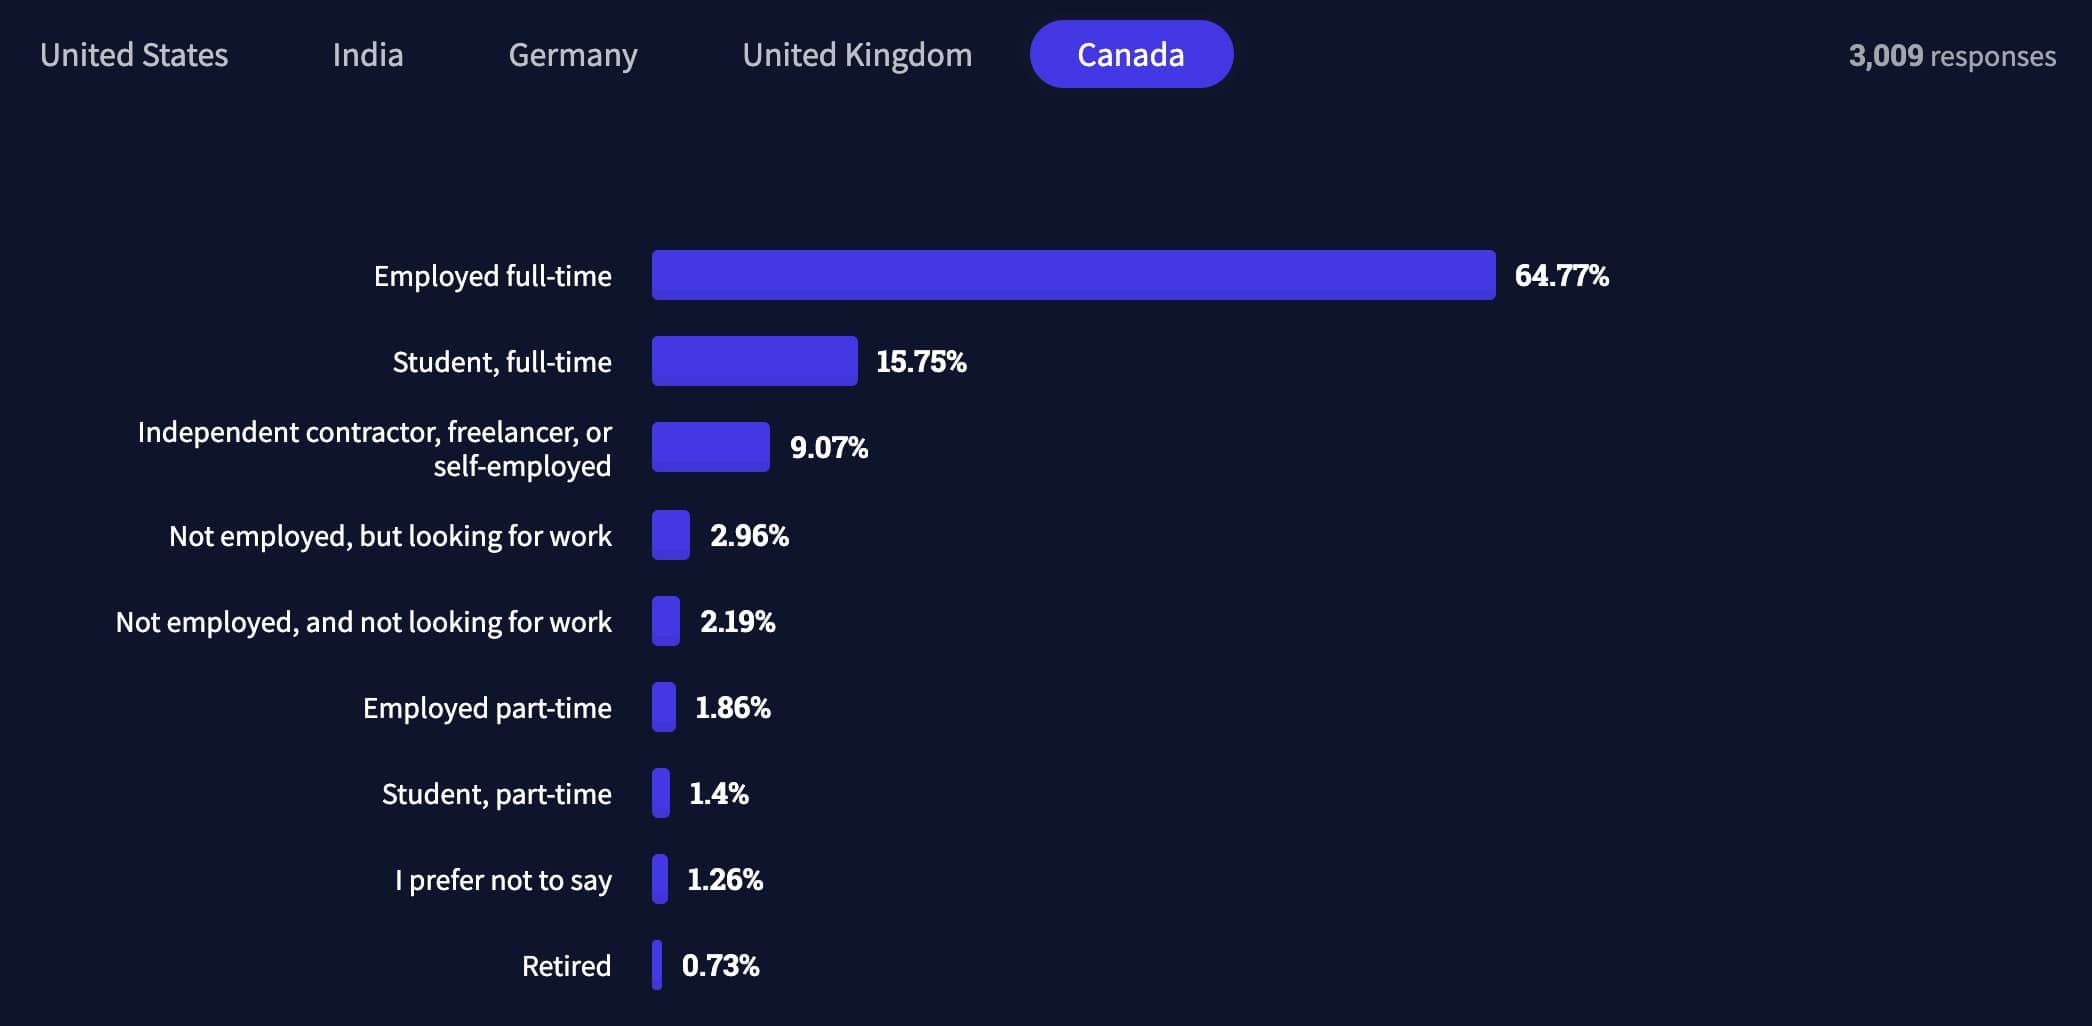Click the Retired bar
This screenshot has width=2092, height=1026.
657,965
